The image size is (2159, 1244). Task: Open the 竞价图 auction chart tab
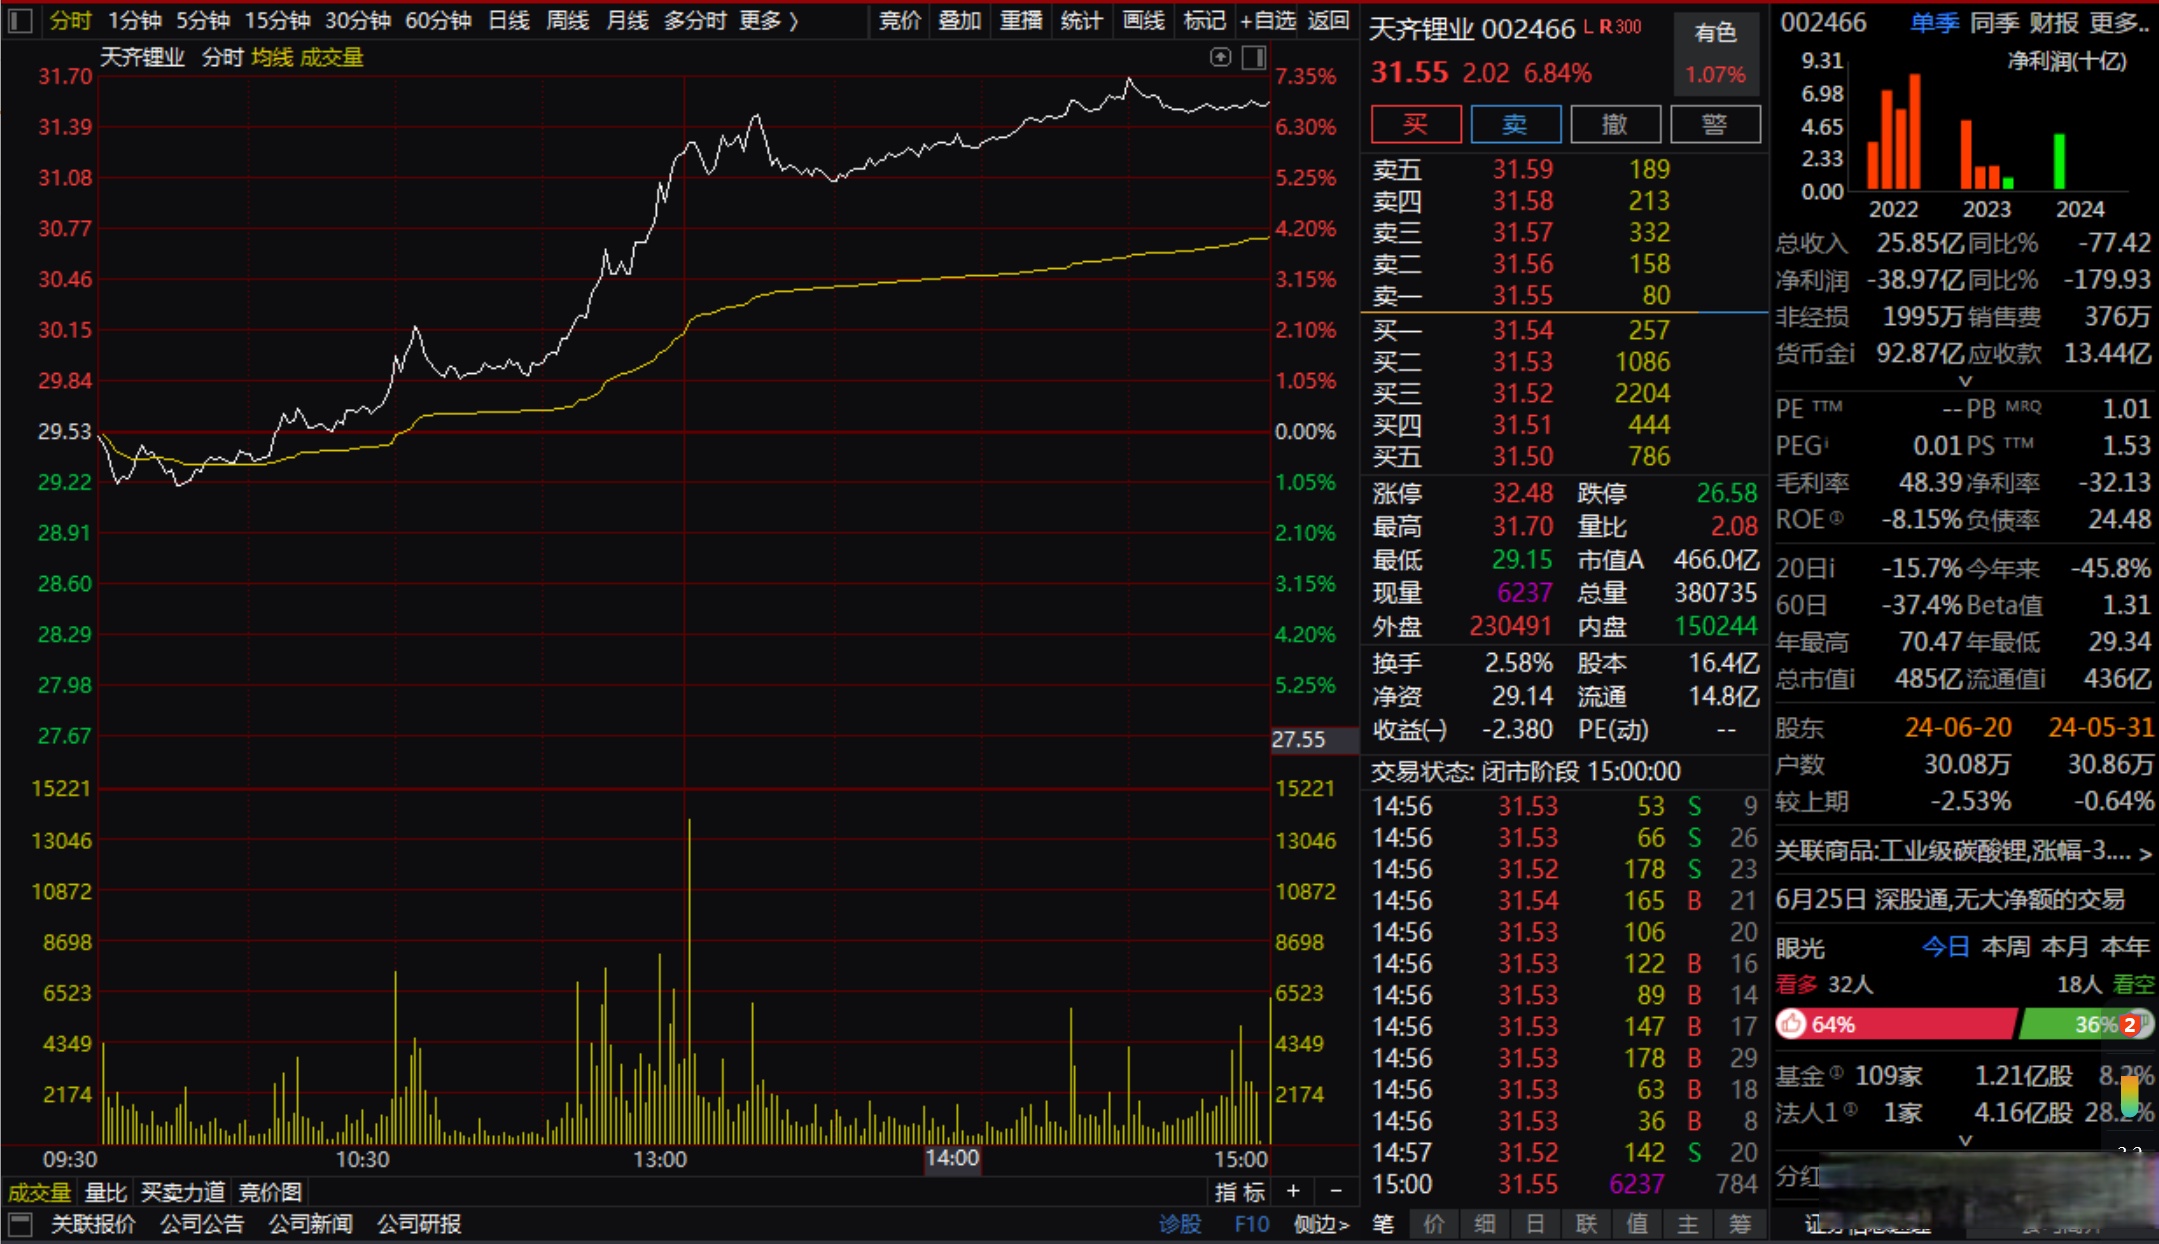tap(270, 1192)
